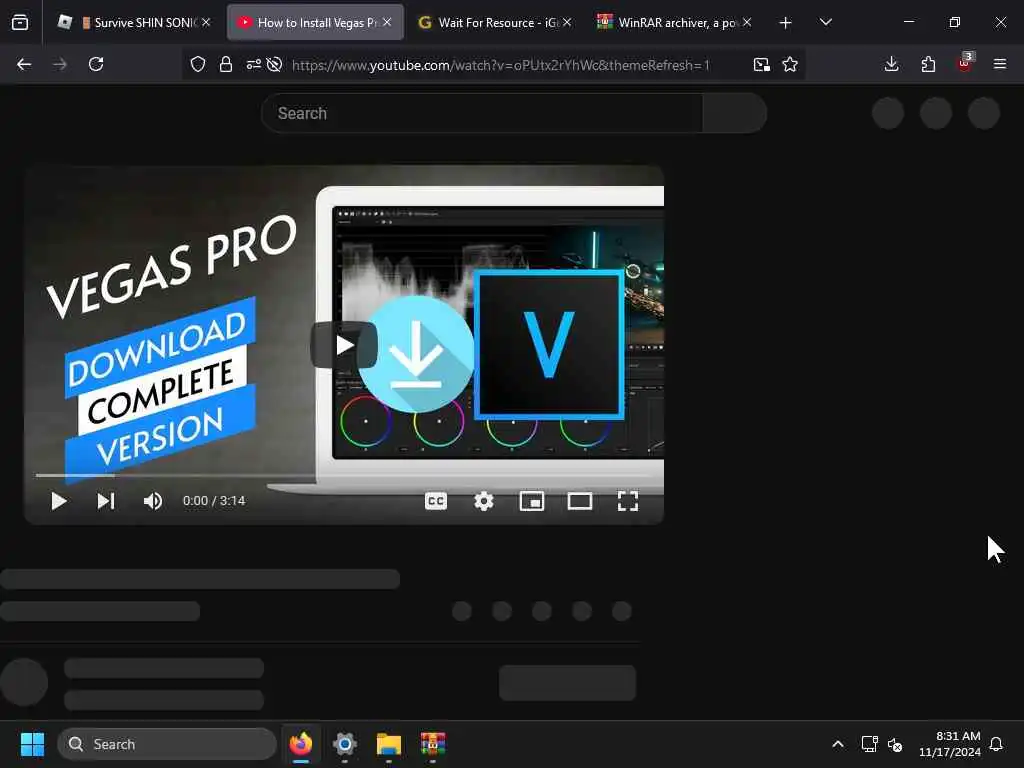Click the YouTube URL in address bar
The width and height of the screenshot is (1024, 768).
click(500, 65)
